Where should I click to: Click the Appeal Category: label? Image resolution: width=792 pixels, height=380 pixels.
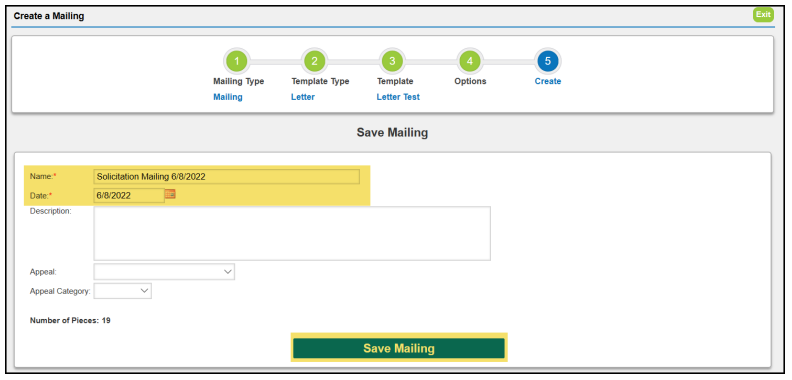click(x=60, y=291)
